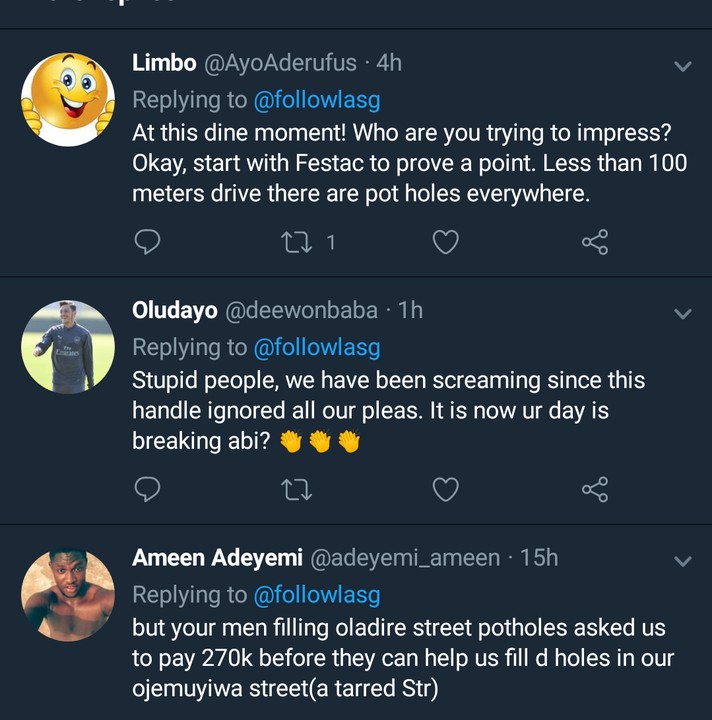Open the dropdown arrow on Limbo's tweet
The width and height of the screenshot is (712, 720).
tap(683, 67)
